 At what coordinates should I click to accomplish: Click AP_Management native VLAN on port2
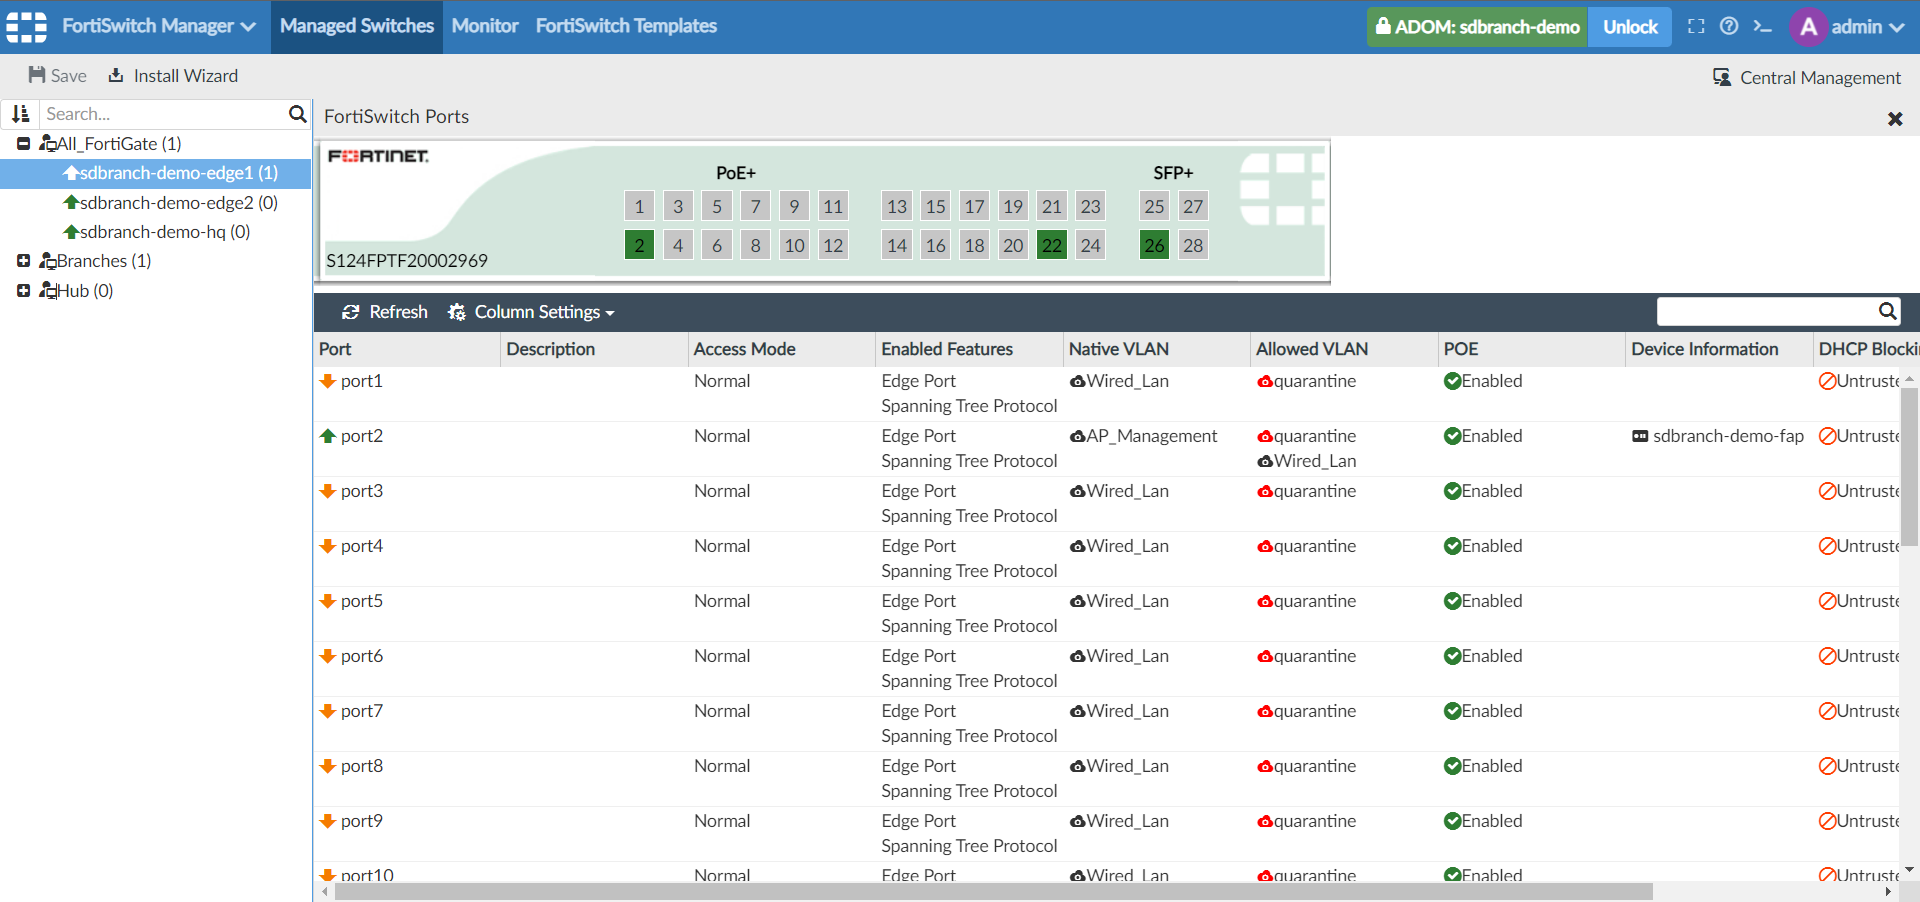click(x=1143, y=436)
